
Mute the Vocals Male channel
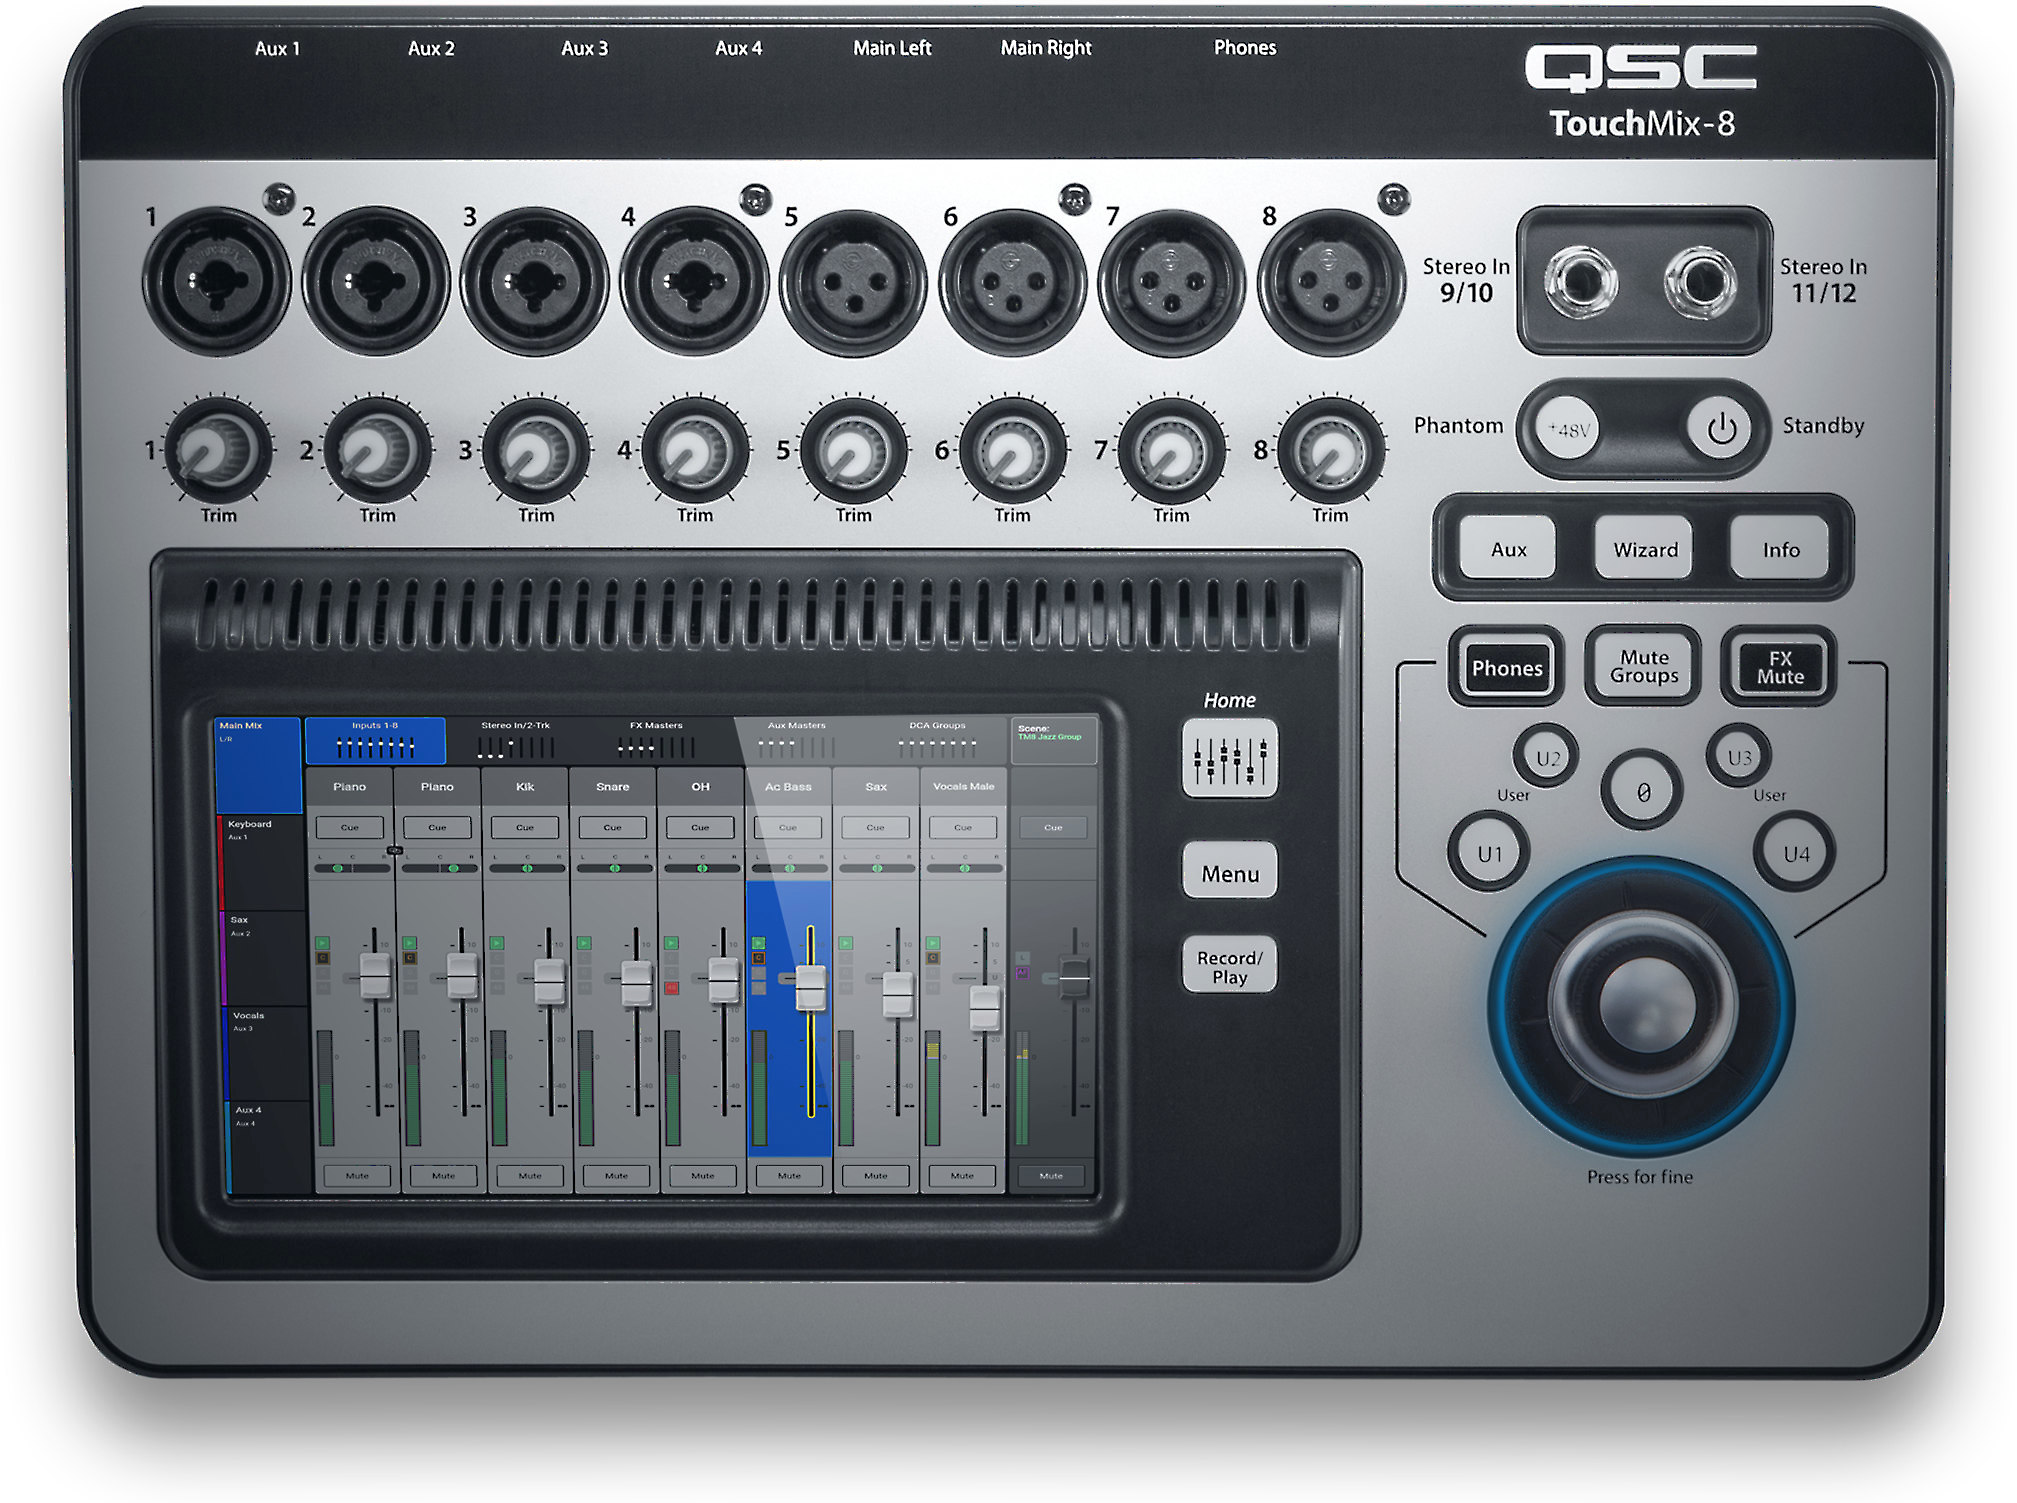point(962,1176)
